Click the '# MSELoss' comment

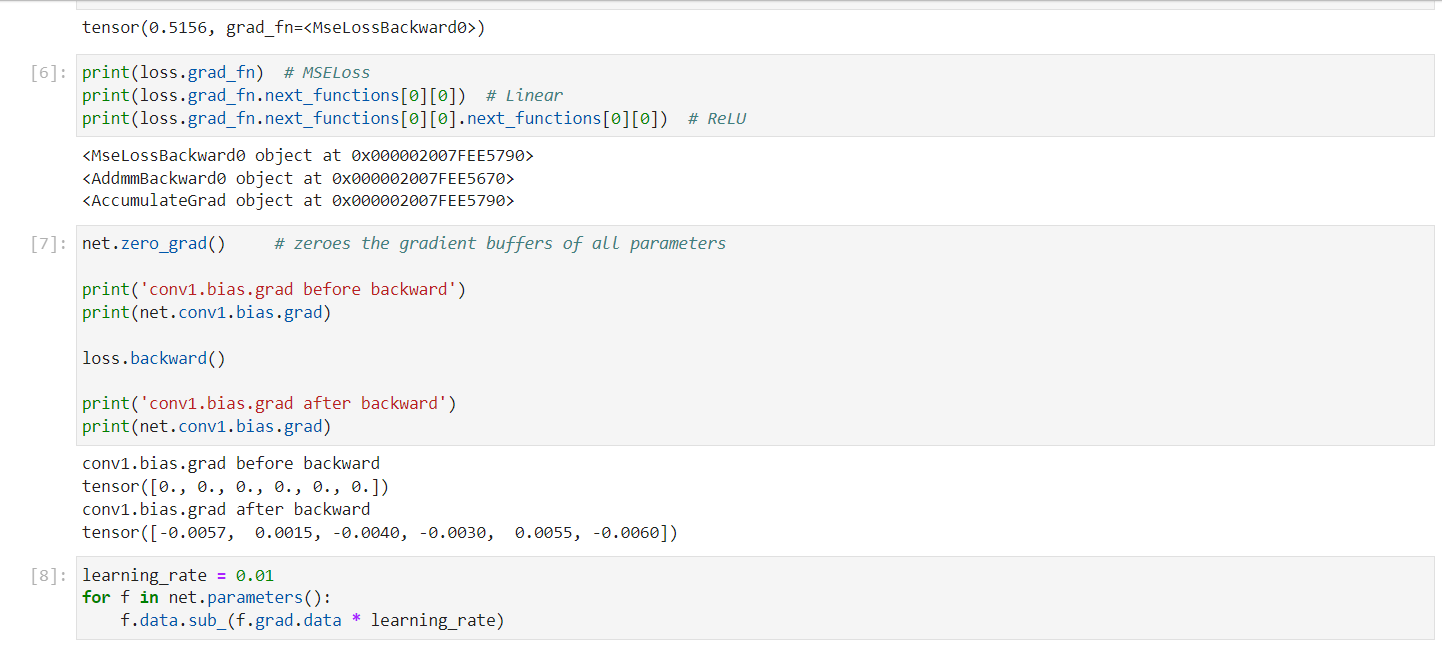click(327, 72)
